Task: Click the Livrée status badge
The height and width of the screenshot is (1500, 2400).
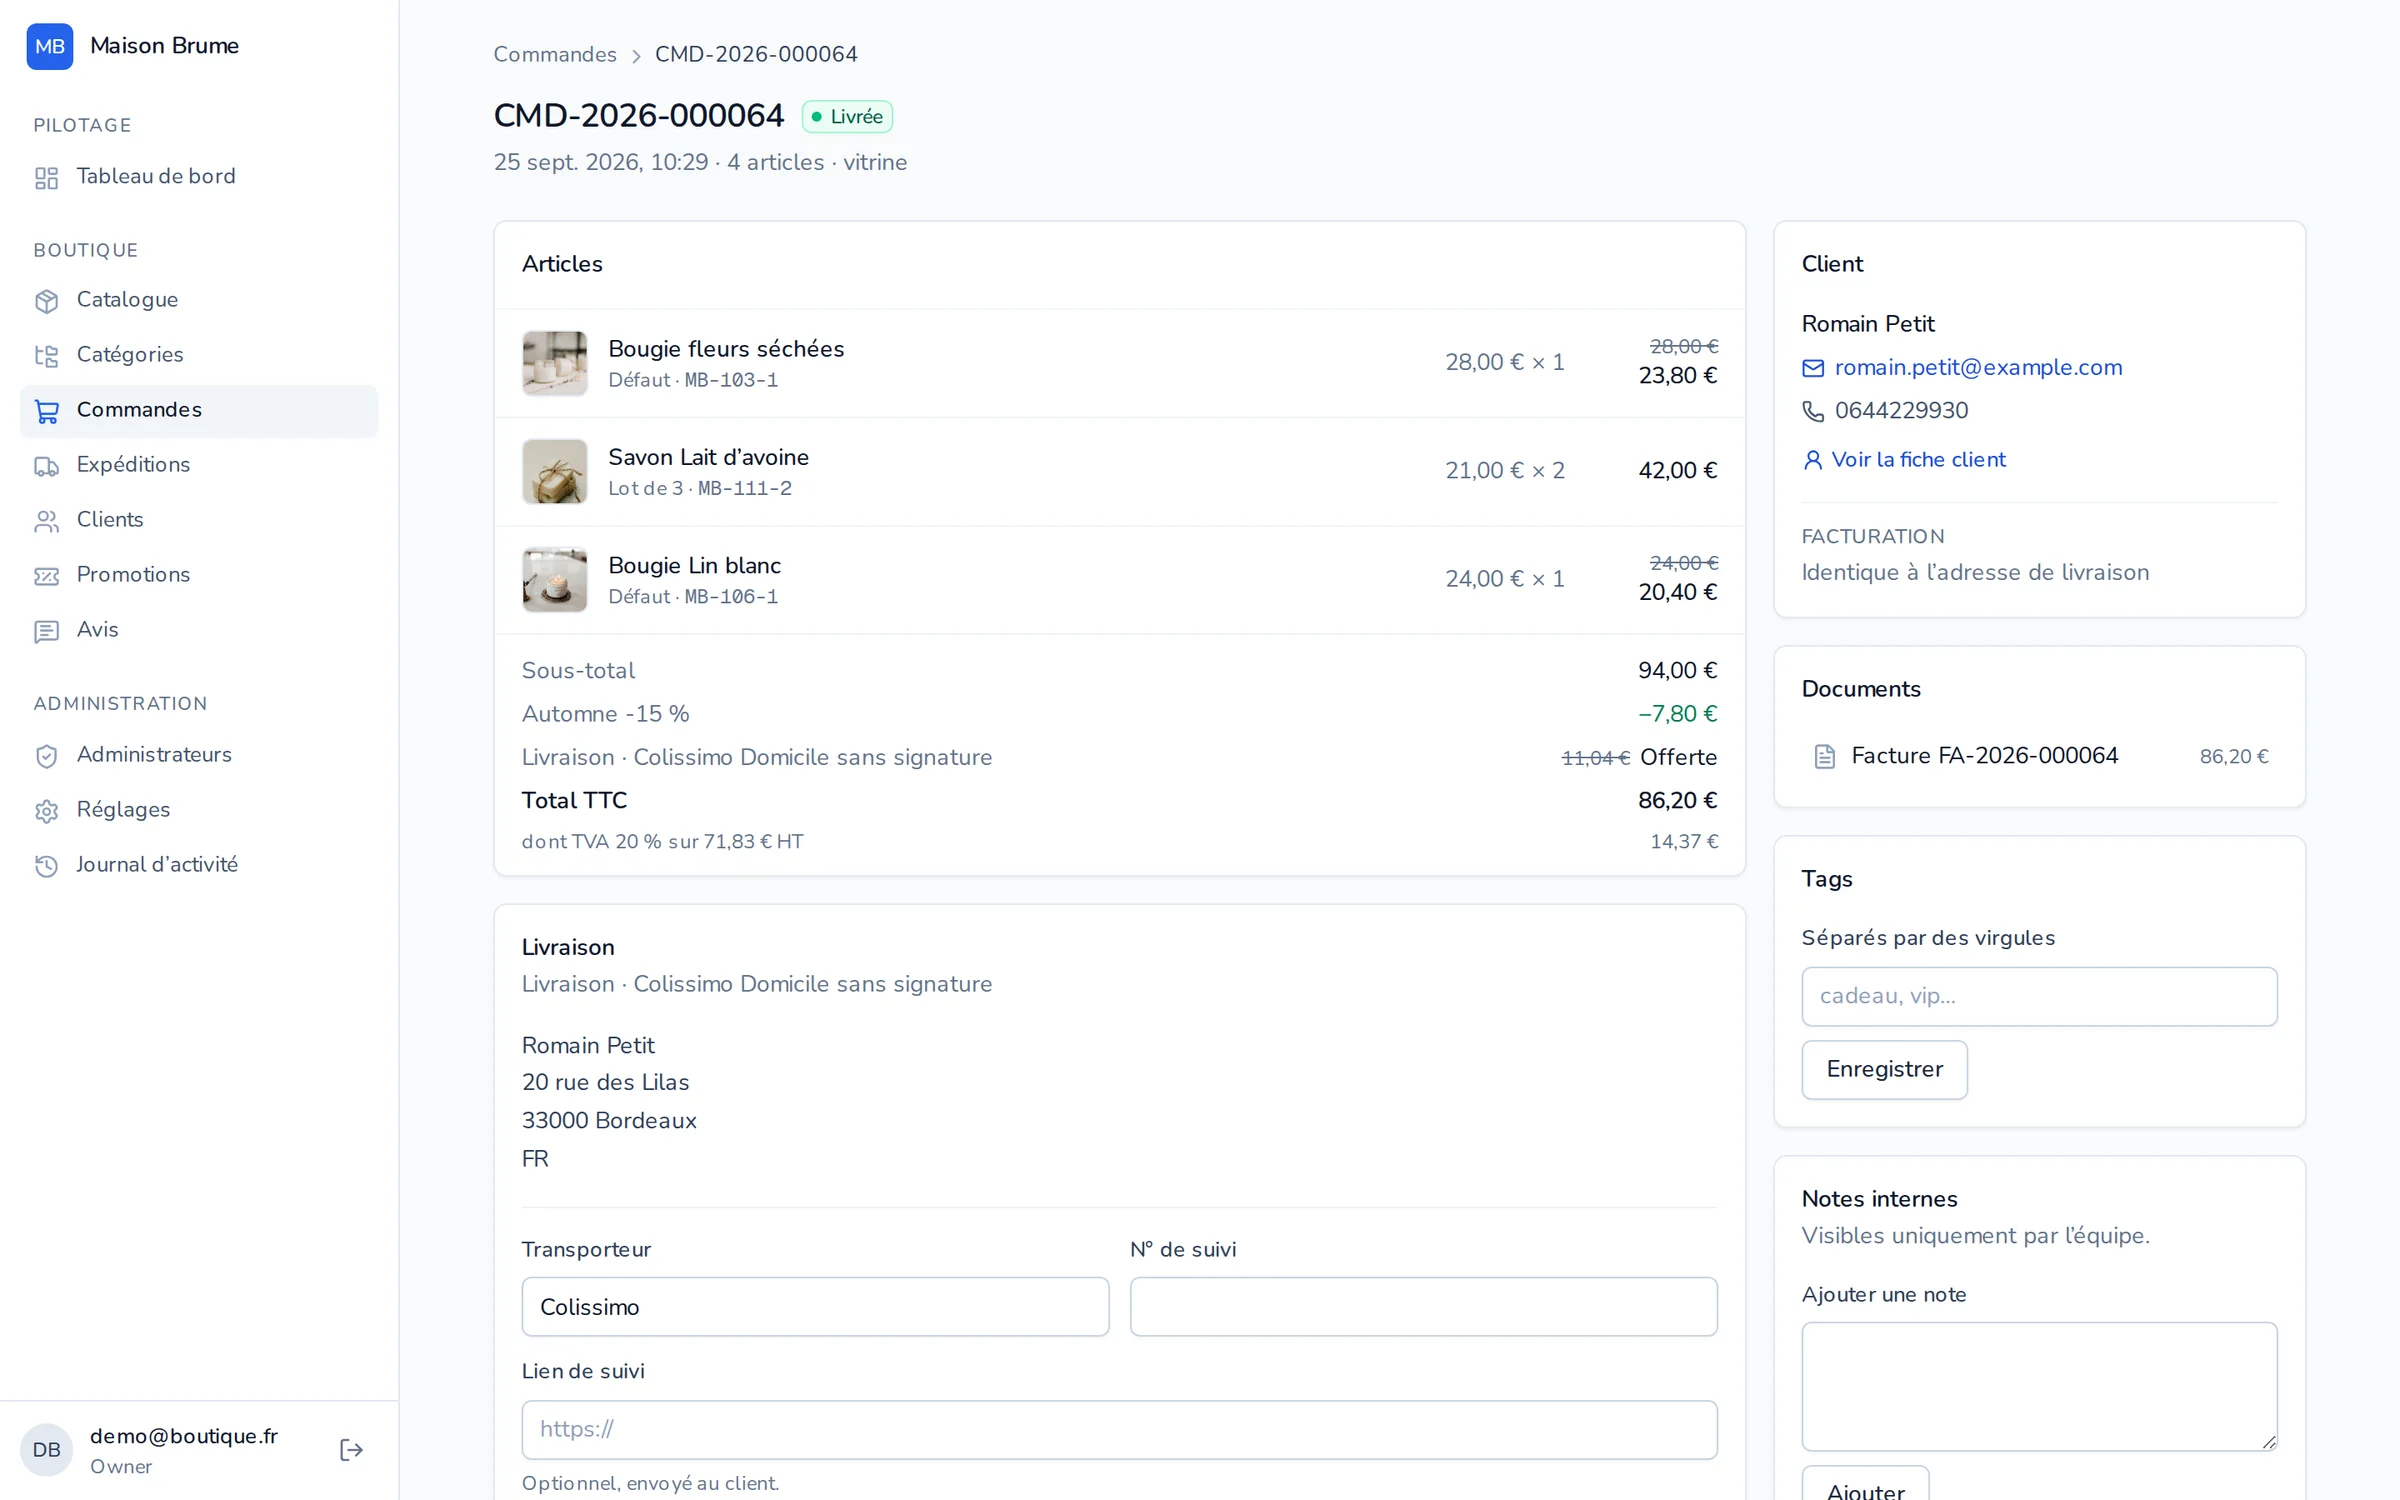Action: coord(847,117)
